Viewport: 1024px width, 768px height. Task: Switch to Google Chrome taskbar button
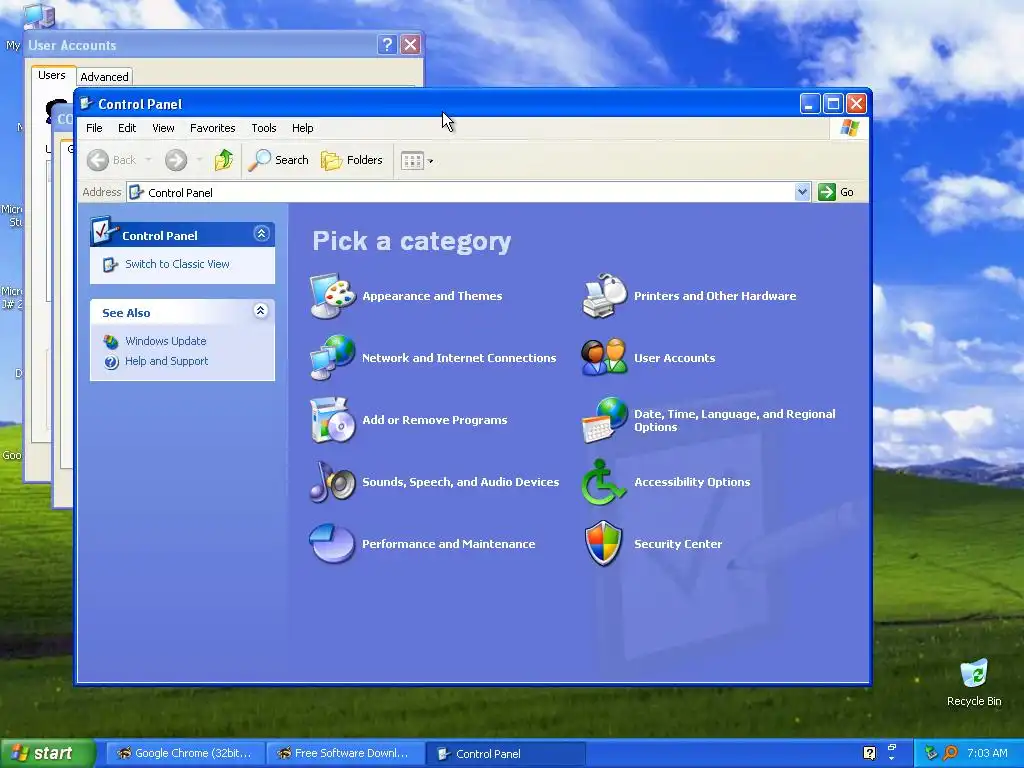tap(185, 753)
